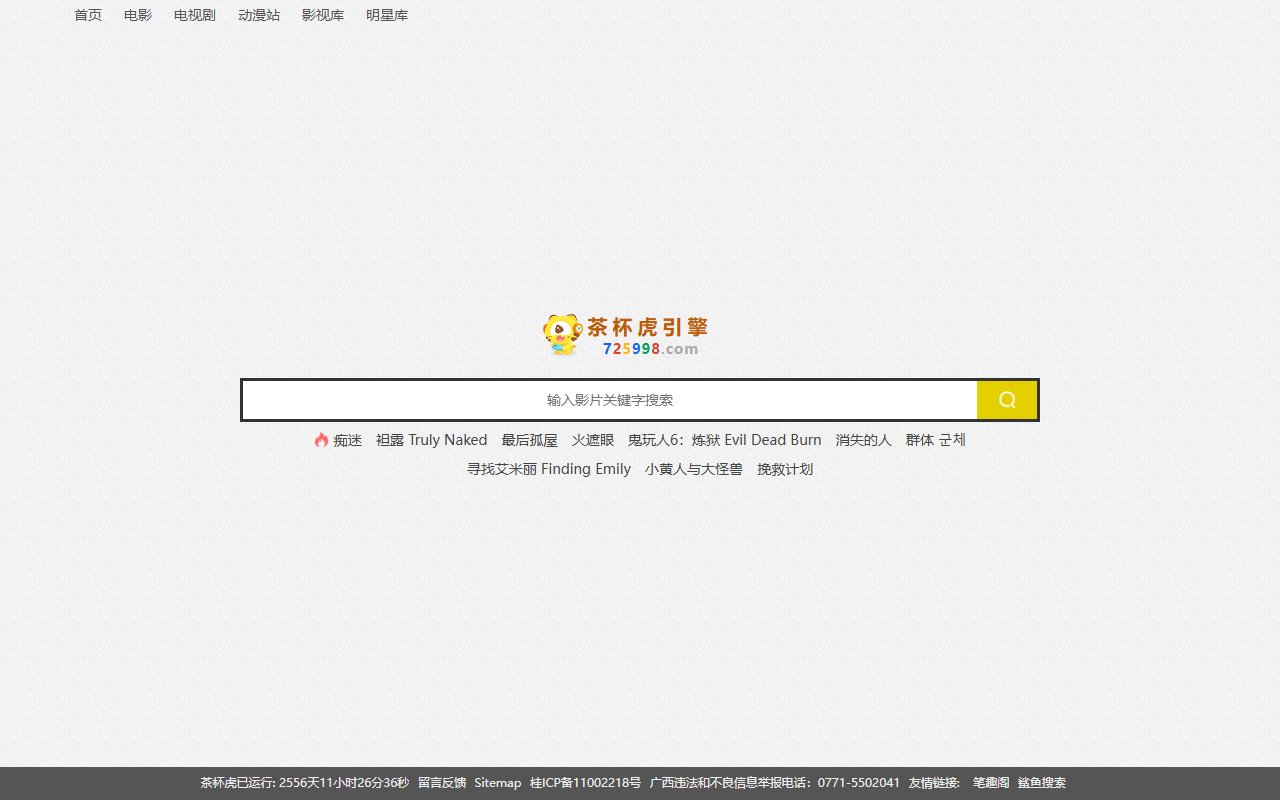Select the 挽救计划 keyword

[x=785, y=469]
